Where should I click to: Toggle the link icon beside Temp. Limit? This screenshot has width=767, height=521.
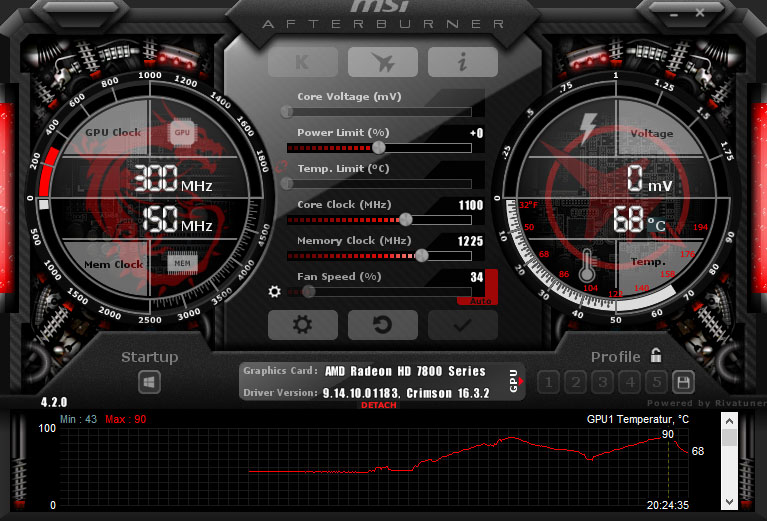281,167
